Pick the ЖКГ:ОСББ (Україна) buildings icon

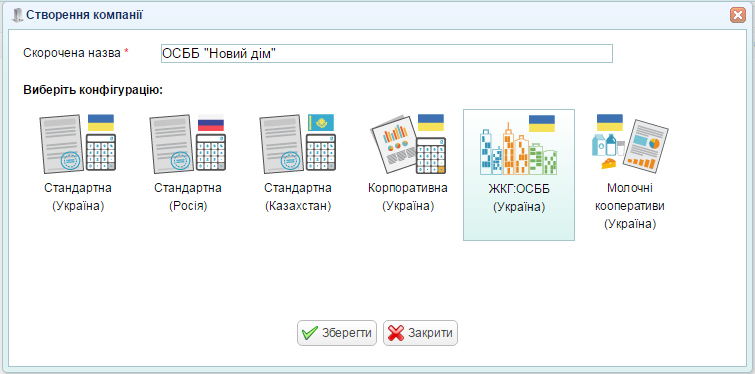(518, 145)
